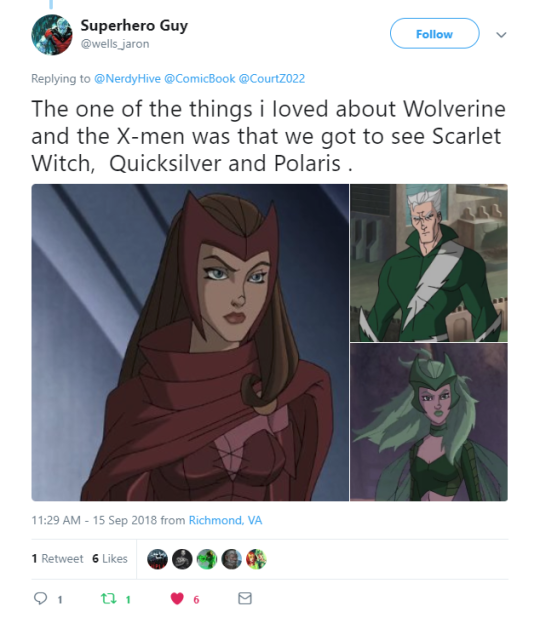View the 1 Retweet list
This screenshot has height=629, width=540.
pyautogui.click(x=57, y=558)
